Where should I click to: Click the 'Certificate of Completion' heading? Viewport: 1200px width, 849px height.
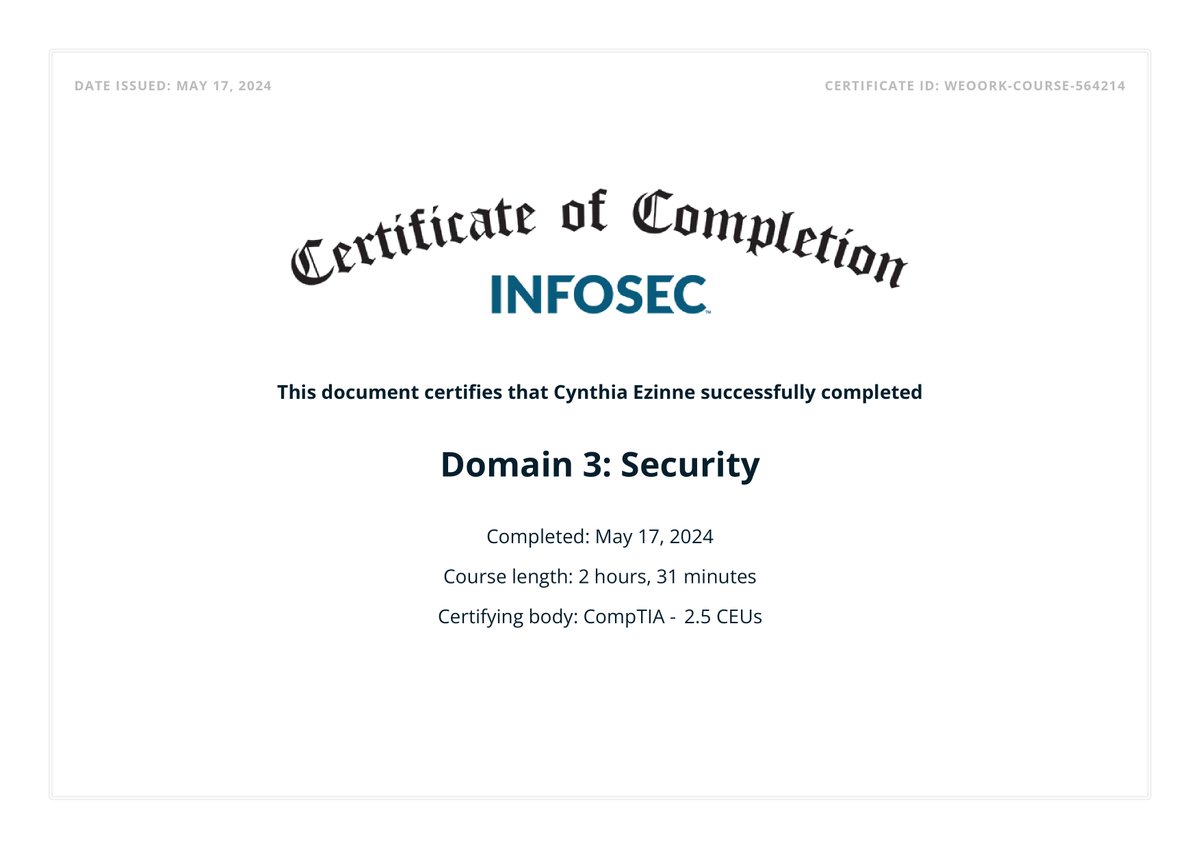click(599, 237)
